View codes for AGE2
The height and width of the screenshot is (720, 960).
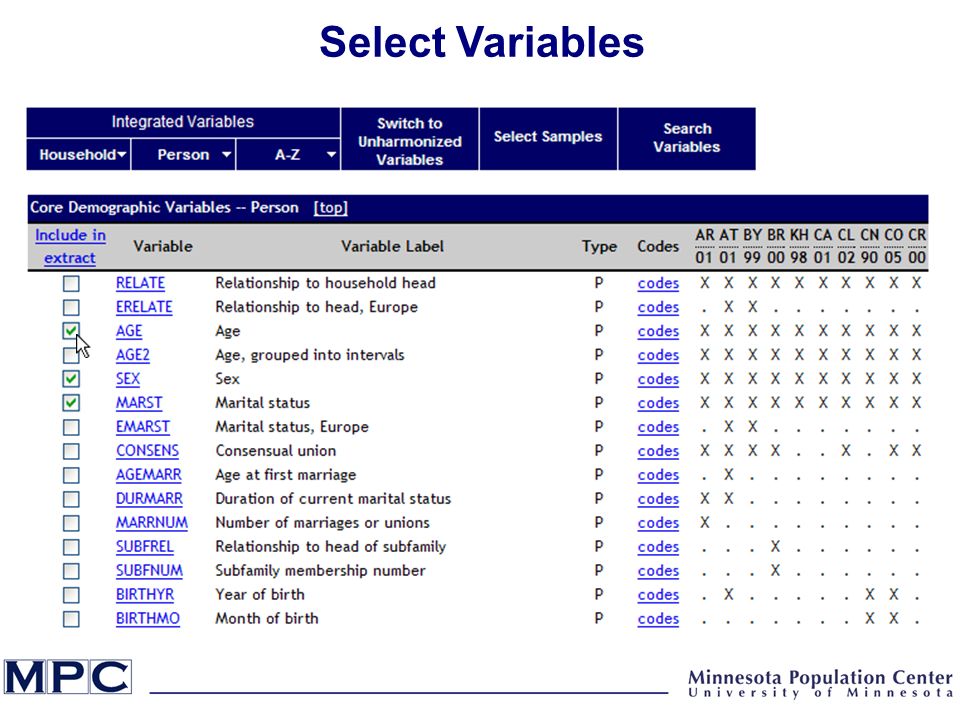pos(658,355)
